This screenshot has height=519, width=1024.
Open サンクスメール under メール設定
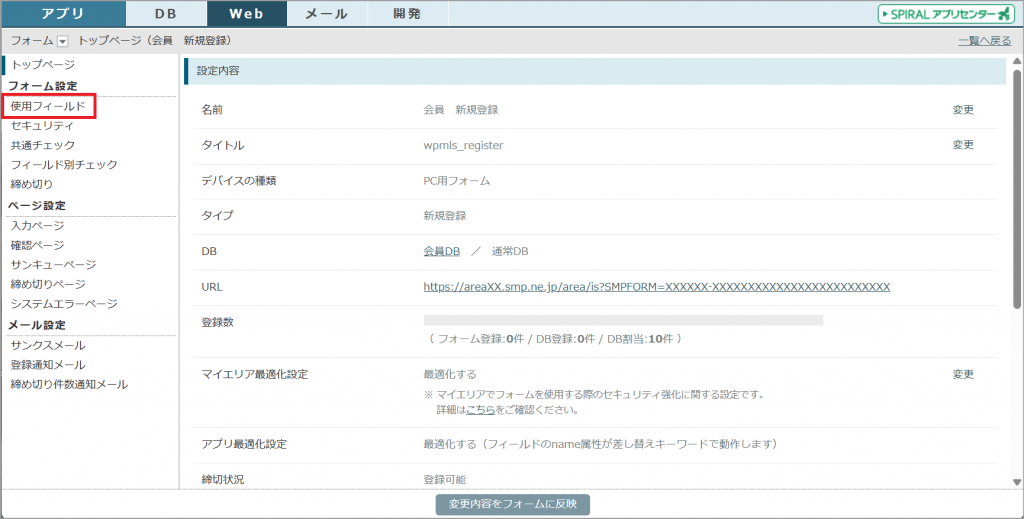48,345
